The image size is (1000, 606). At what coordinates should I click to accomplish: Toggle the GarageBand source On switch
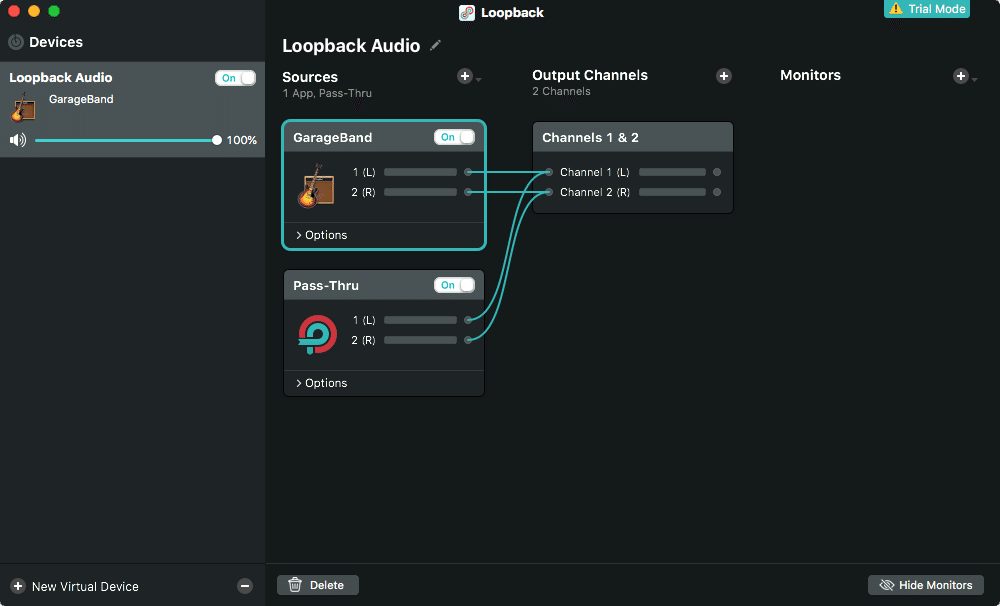tap(454, 137)
